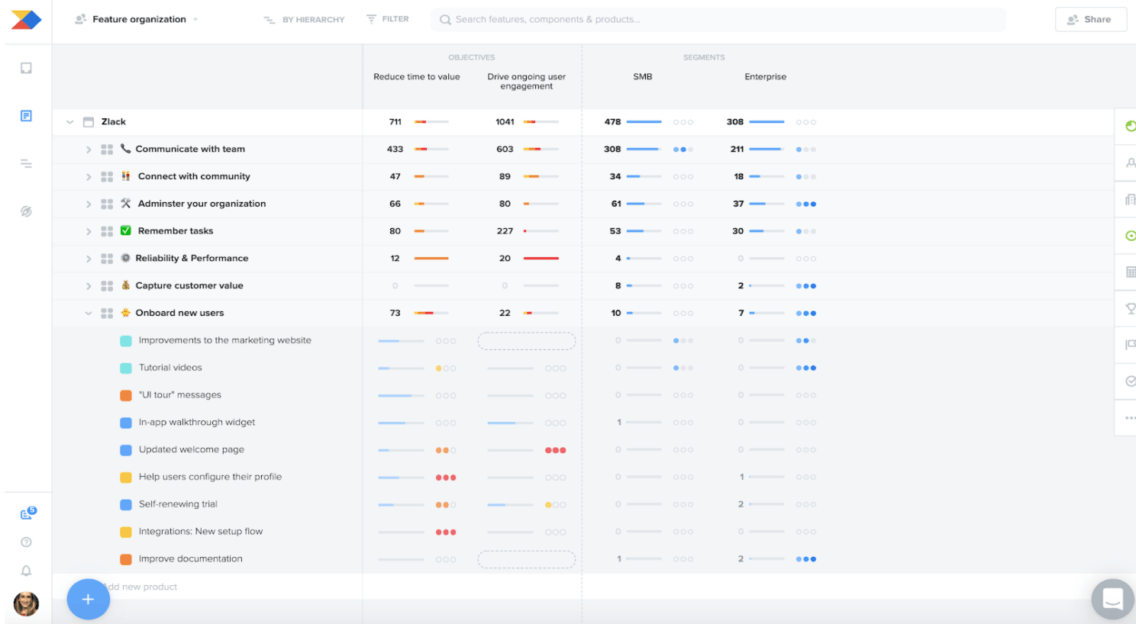
Task: Click the SMB score bar for Tutorial videos
Action: click(646, 367)
